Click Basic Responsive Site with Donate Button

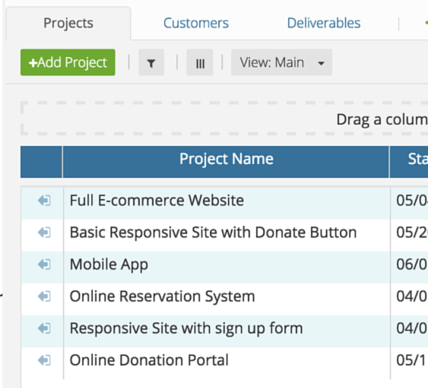pyautogui.click(x=213, y=232)
